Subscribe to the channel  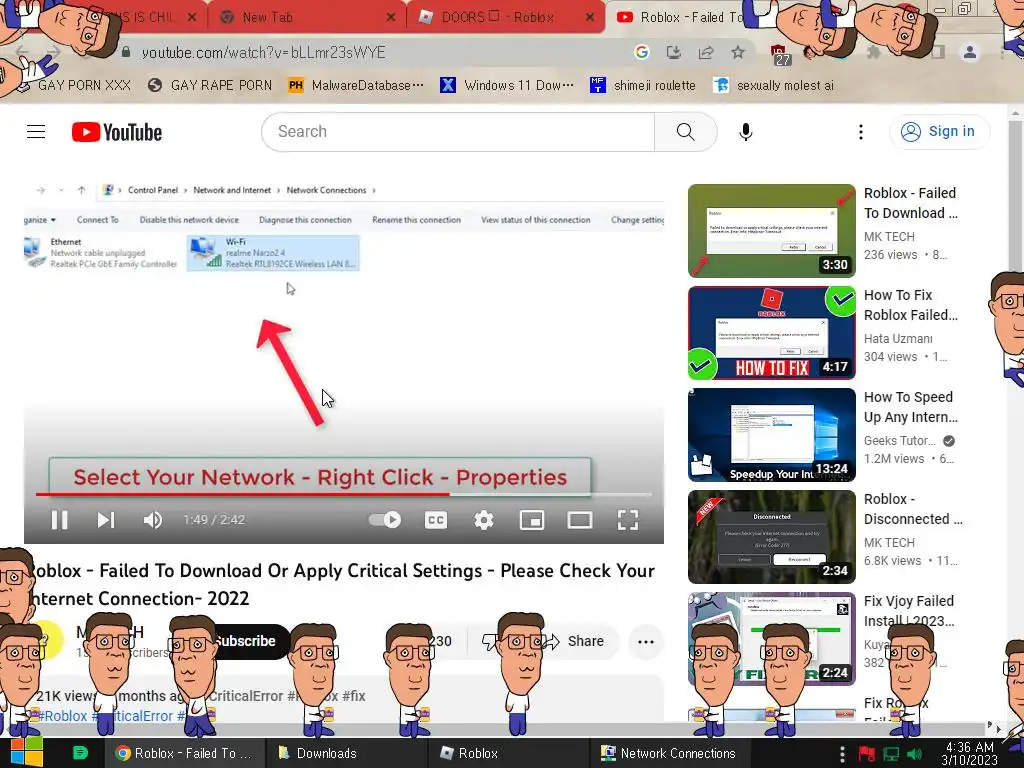(x=248, y=641)
